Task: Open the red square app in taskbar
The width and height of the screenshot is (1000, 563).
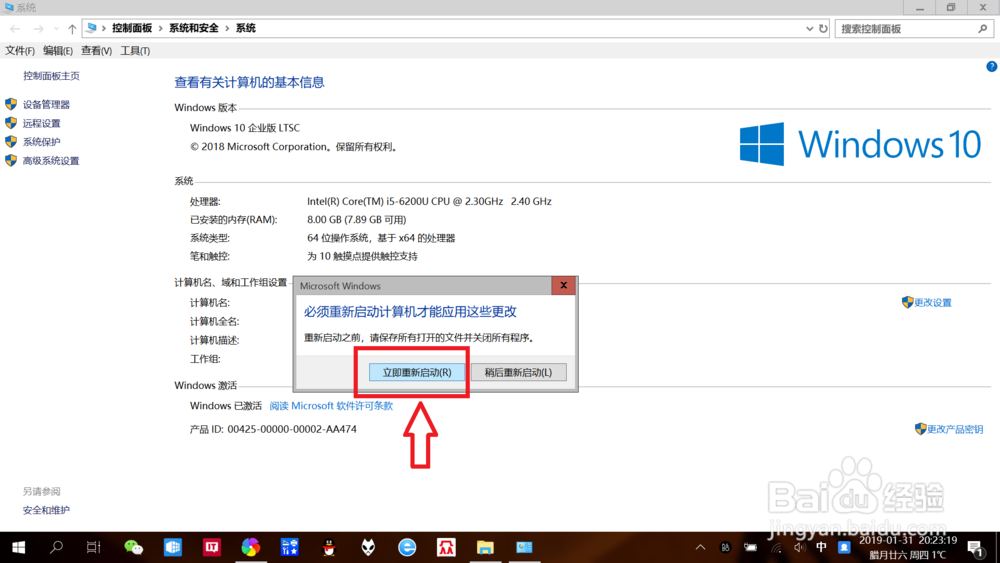Action: point(212,547)
